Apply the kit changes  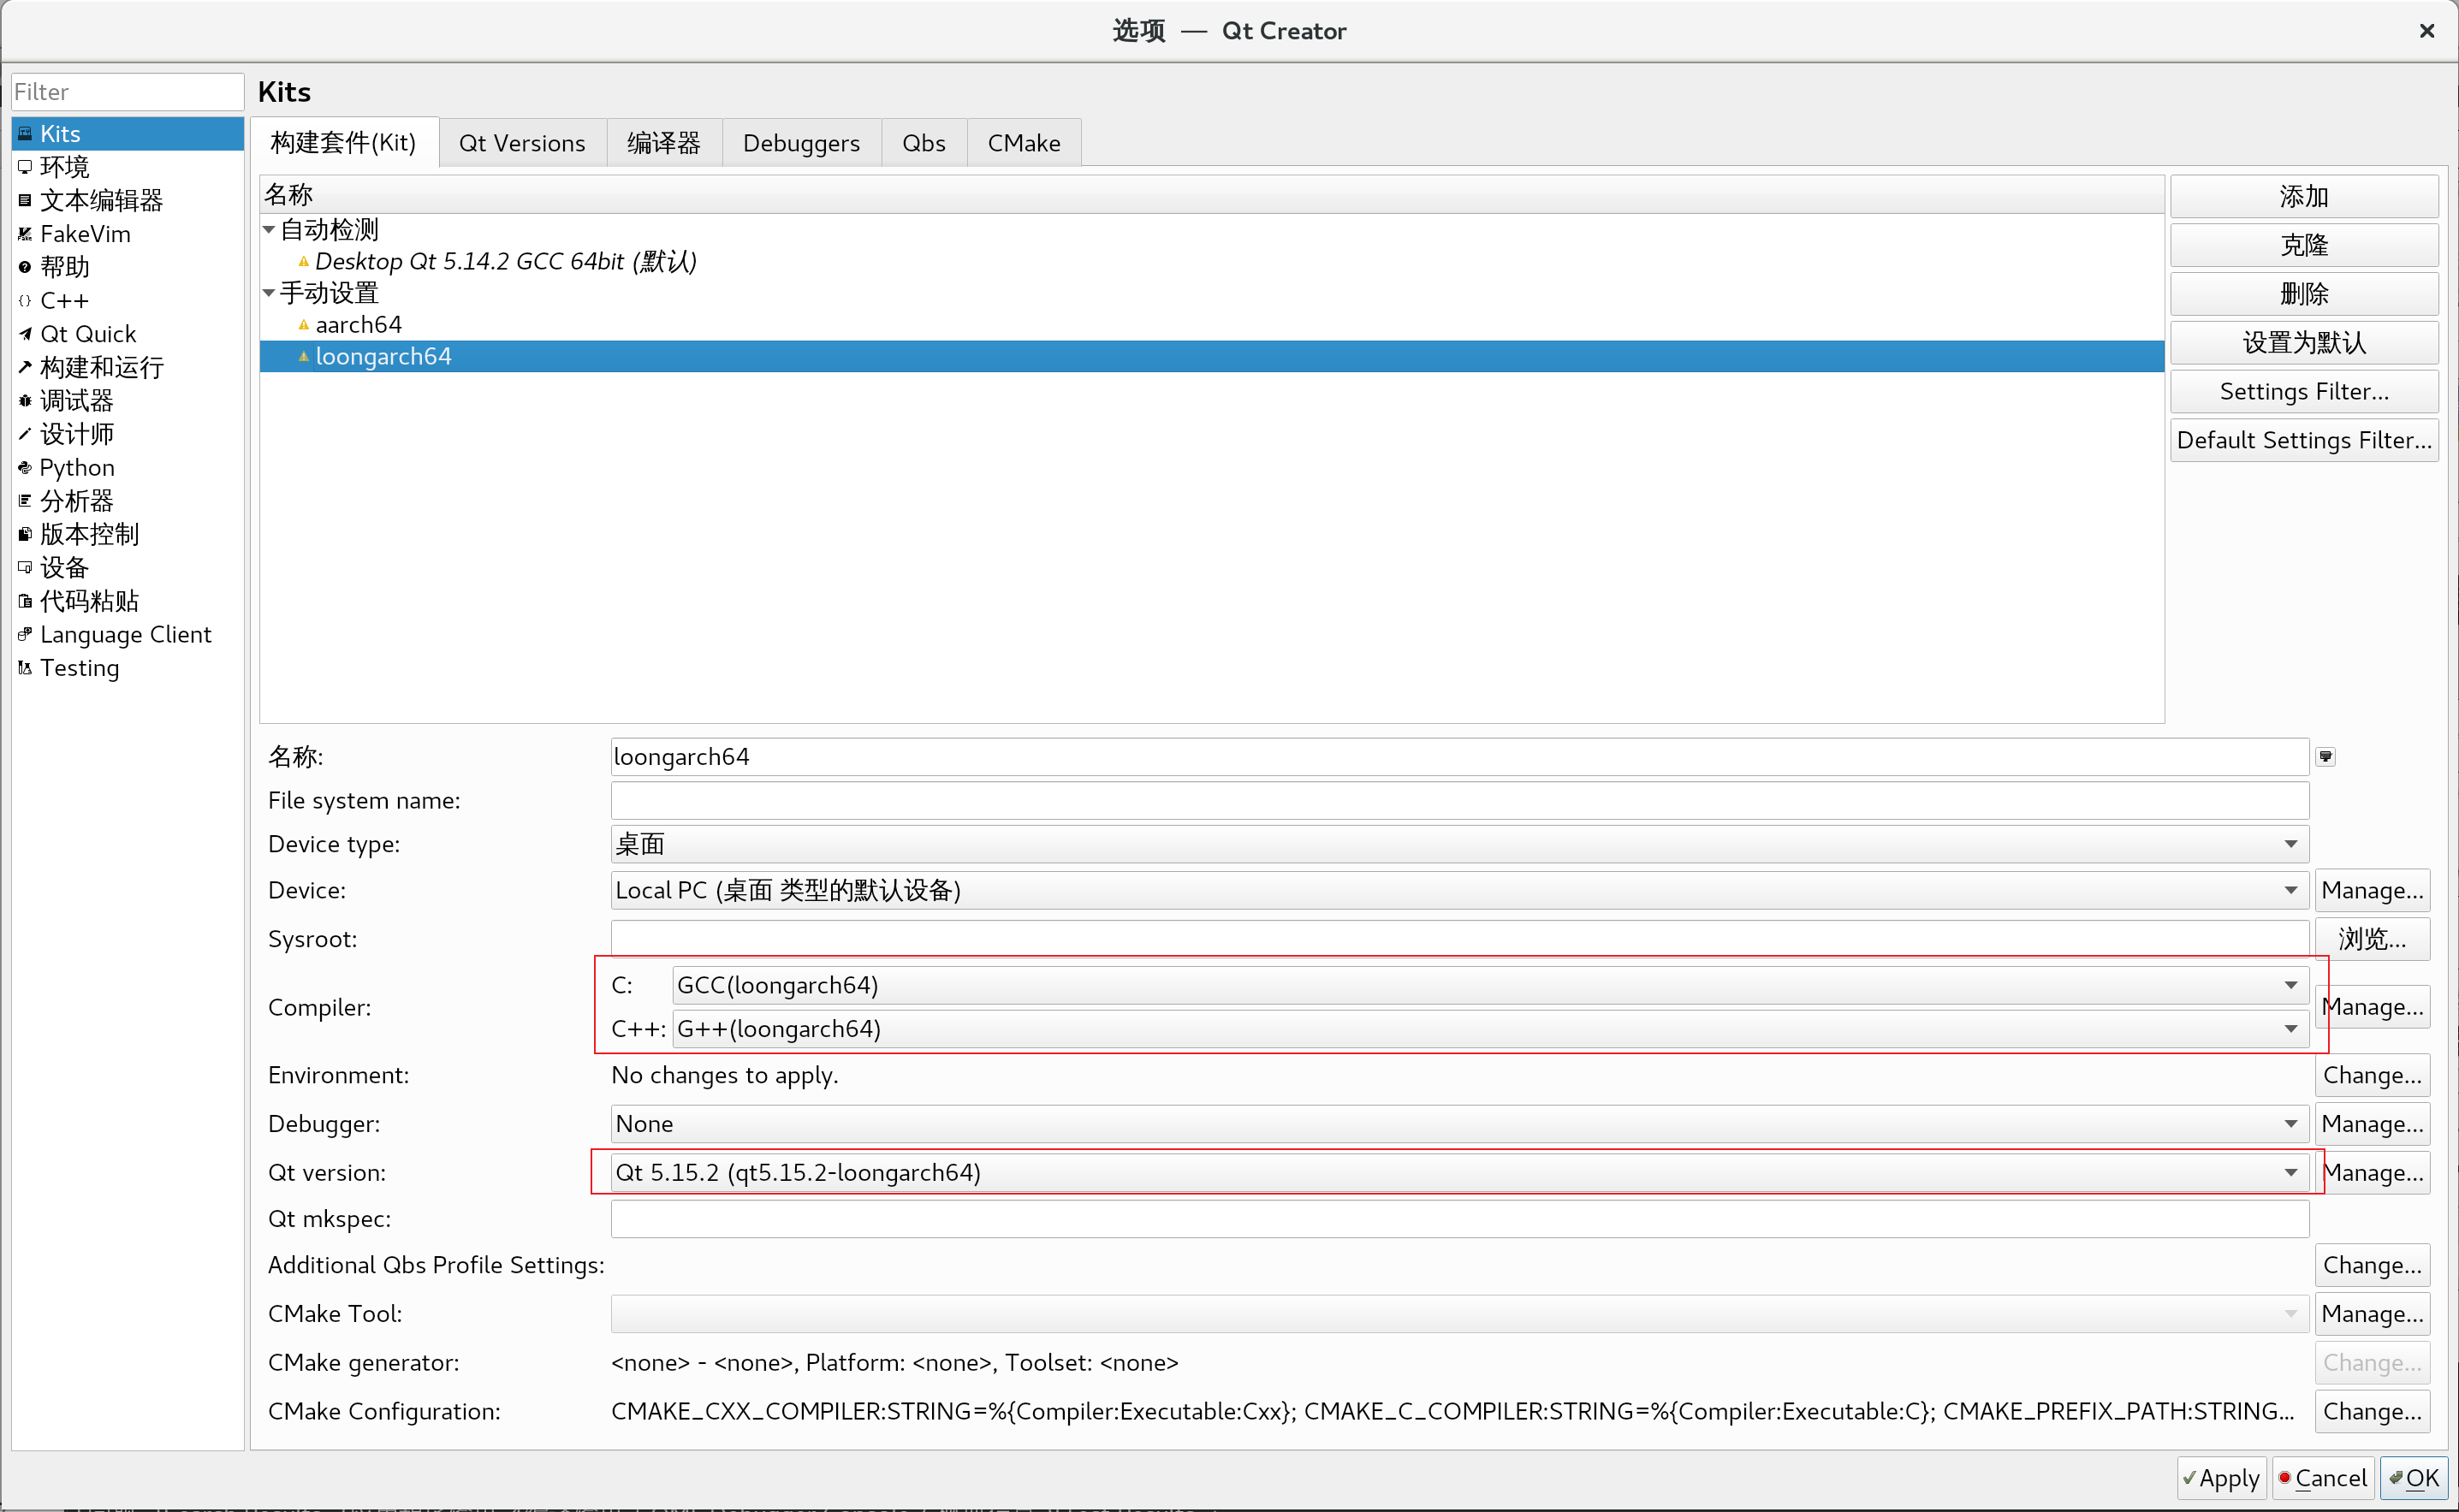2220,1478
